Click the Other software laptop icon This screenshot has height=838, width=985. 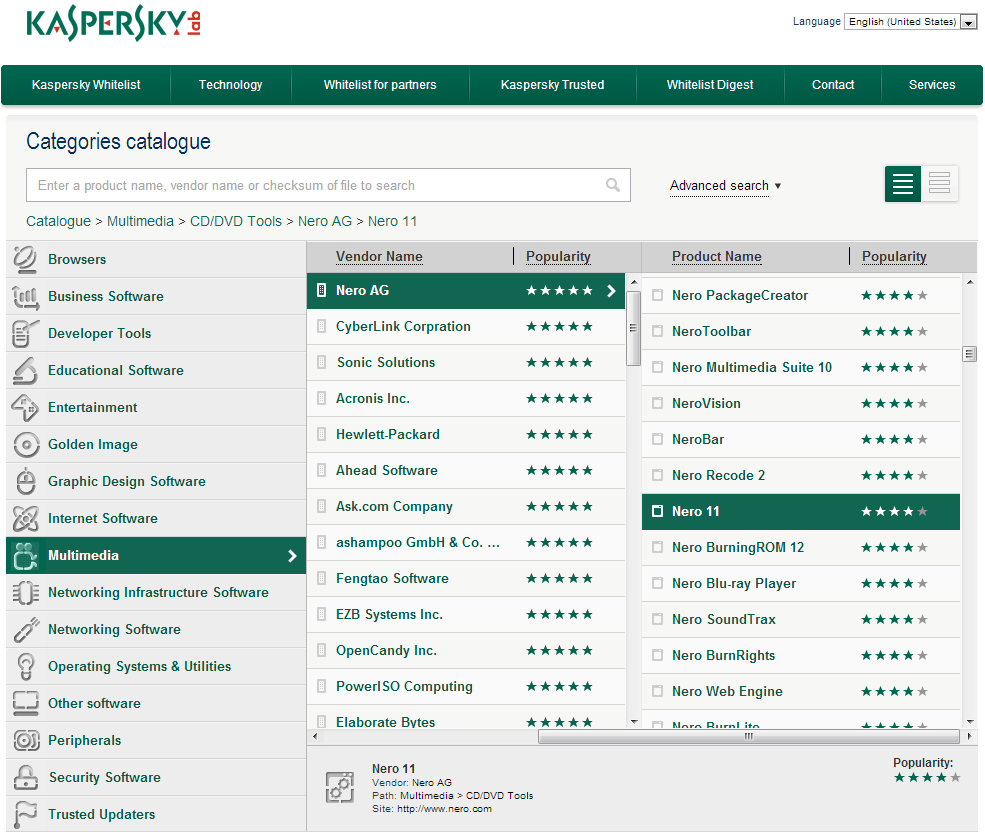(x=26, y=704)
